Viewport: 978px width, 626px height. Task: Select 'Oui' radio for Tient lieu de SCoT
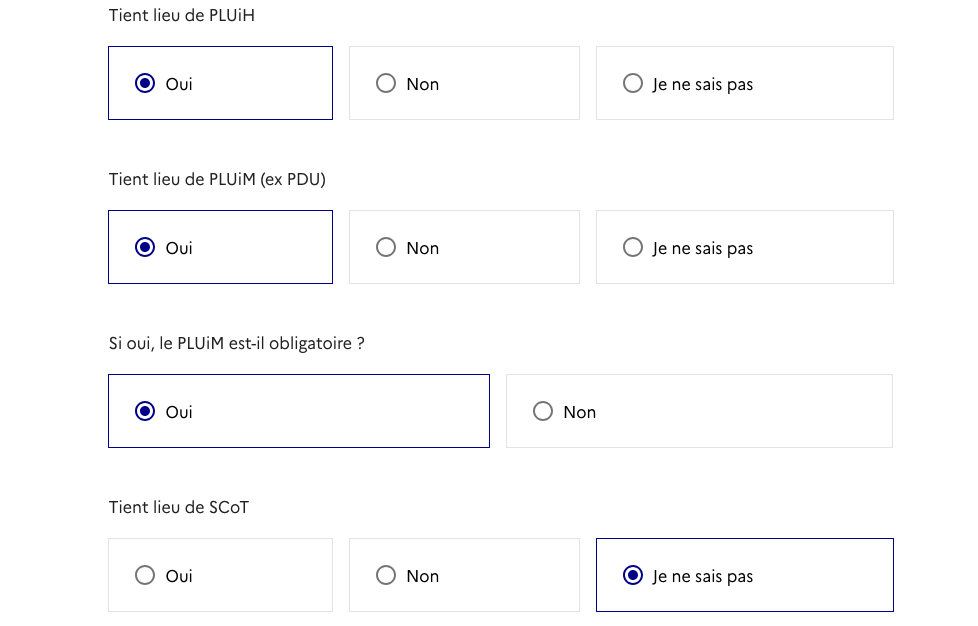(x=145, y=576)
